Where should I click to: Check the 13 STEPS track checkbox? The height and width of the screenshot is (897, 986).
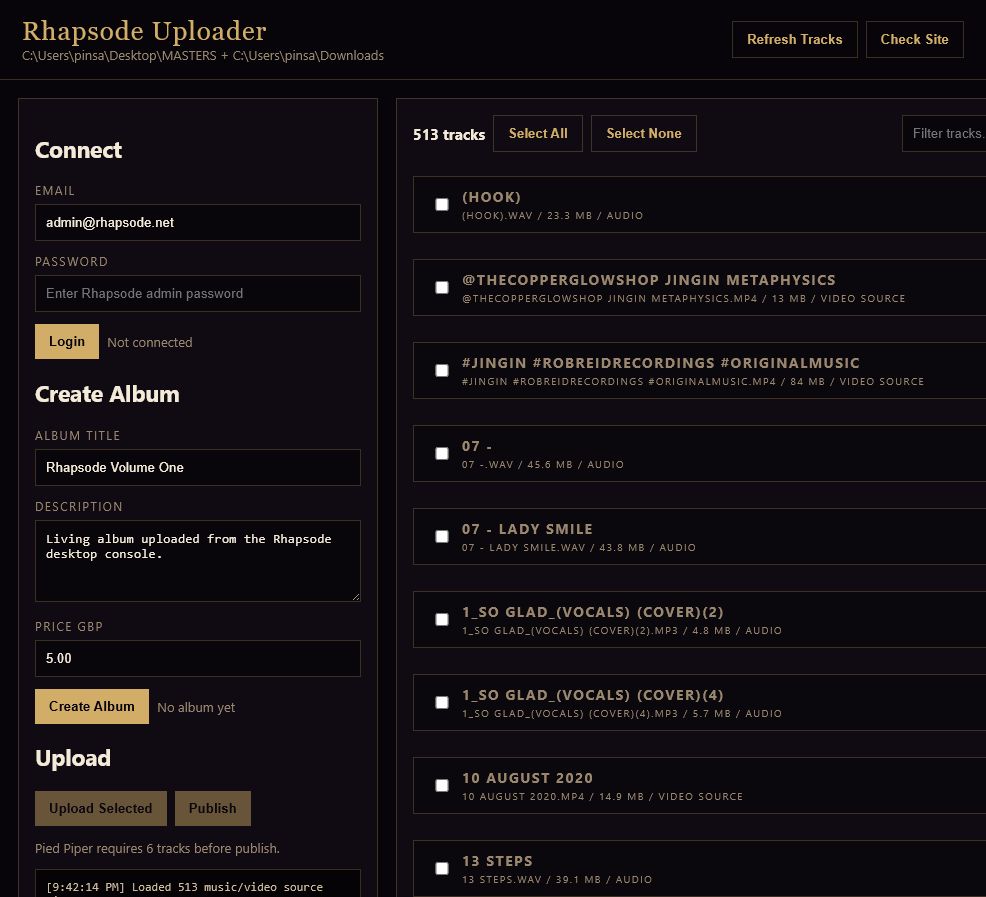click(442, 869)
